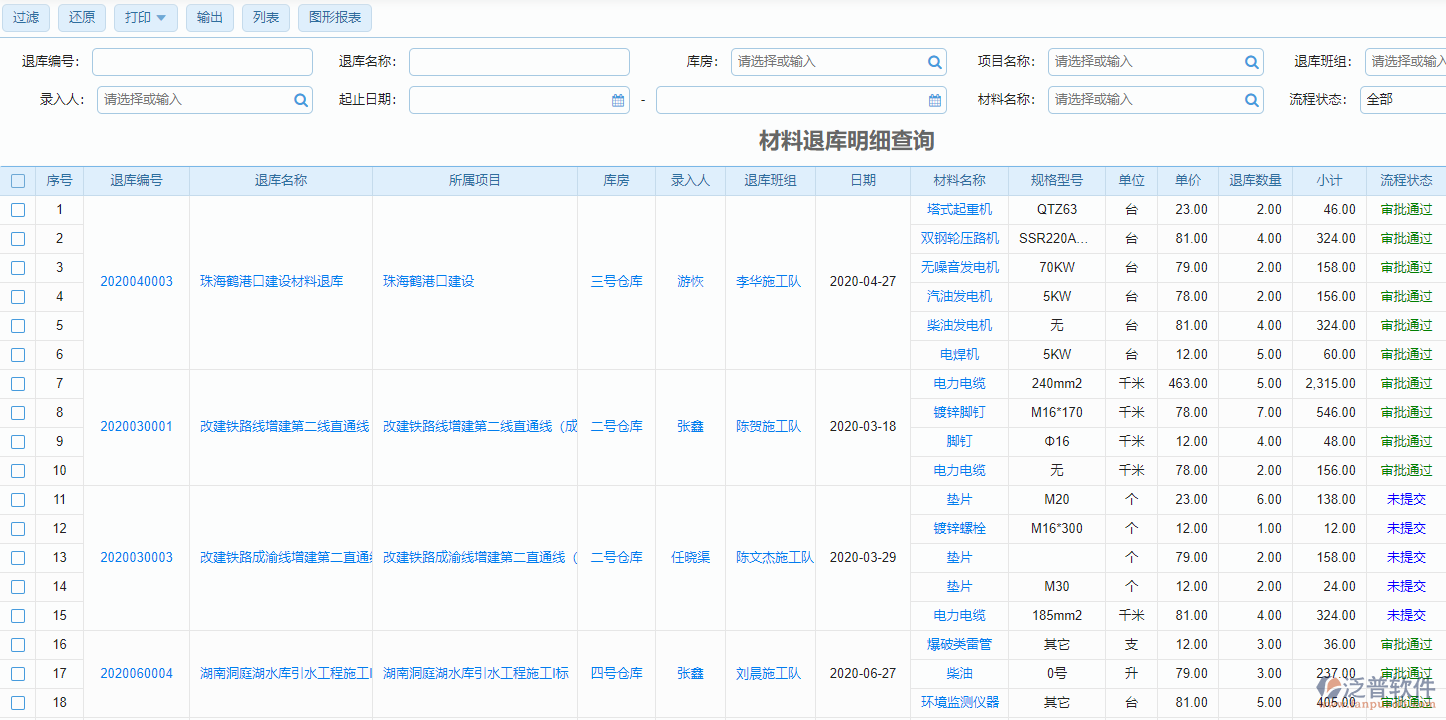This screenshot has width=1446, height=720.
Task: Select the header select-all checkbox
Action: coord(17,180)
